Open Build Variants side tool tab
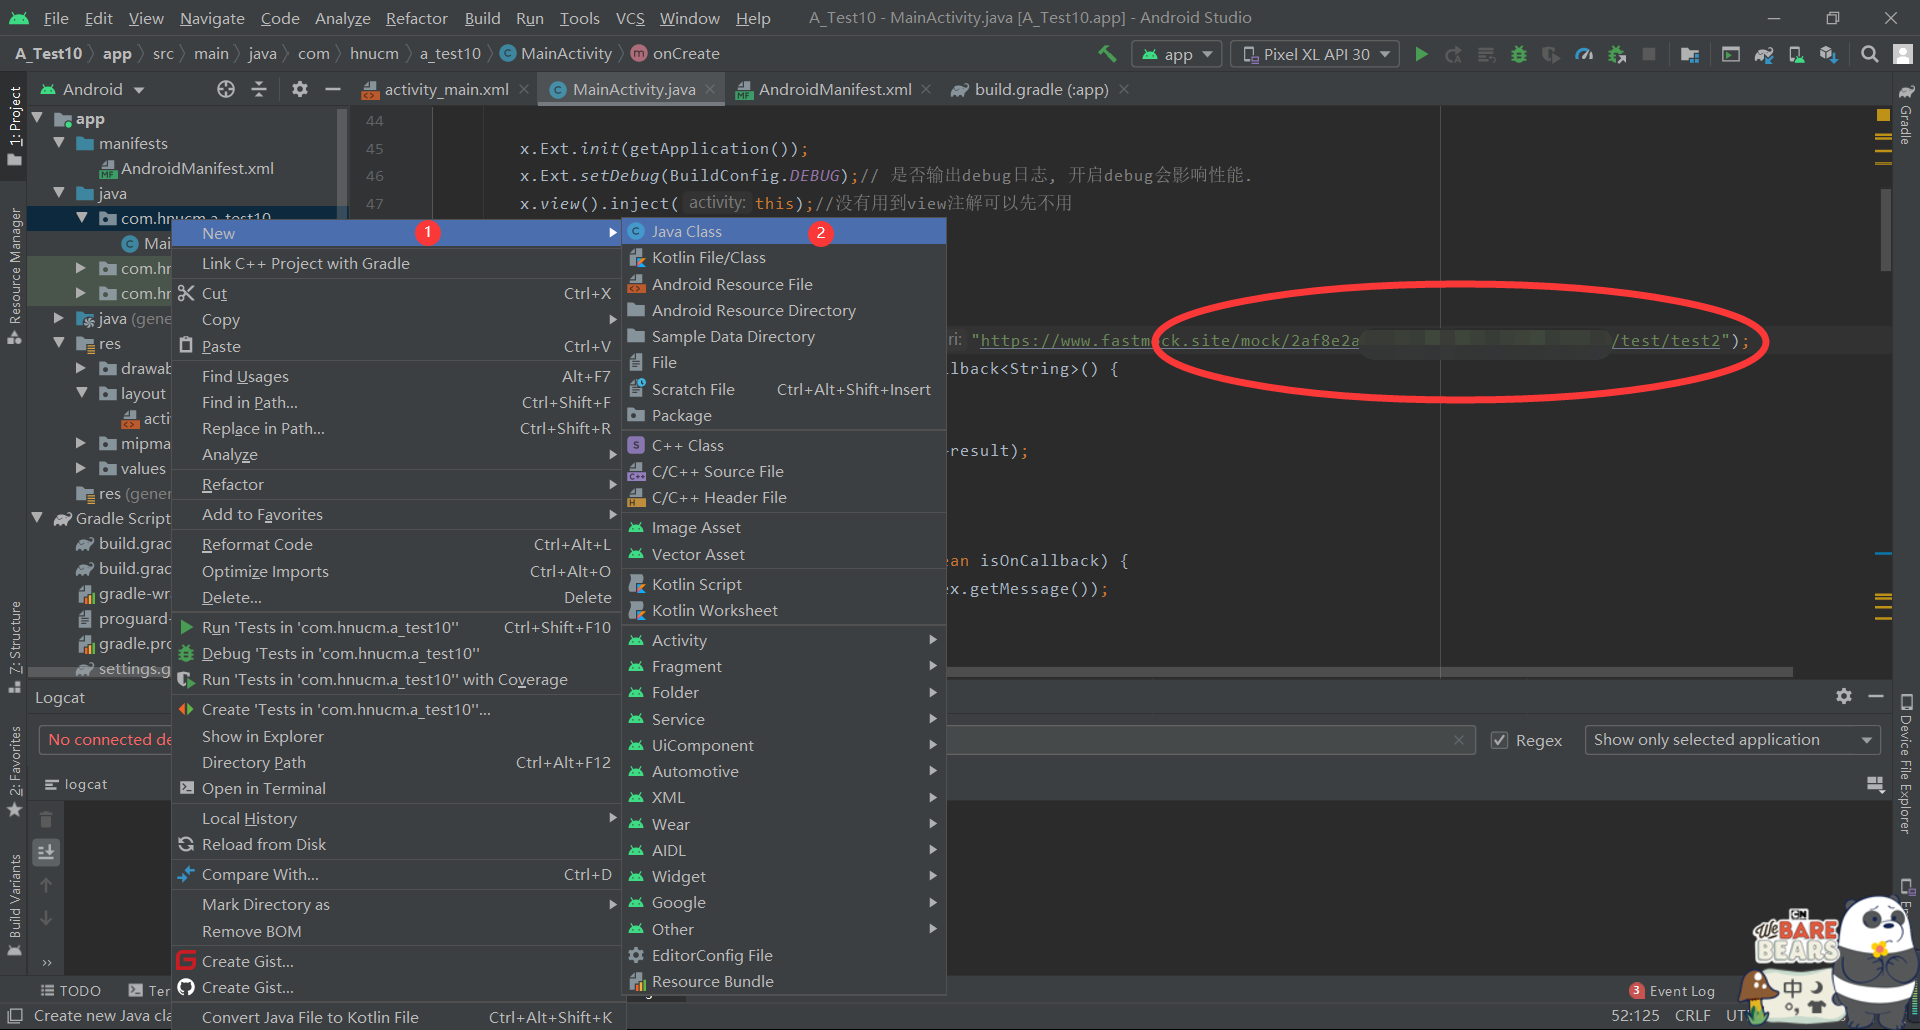This screenshot has width=1920, height=1030. click(x=14, y=905)
